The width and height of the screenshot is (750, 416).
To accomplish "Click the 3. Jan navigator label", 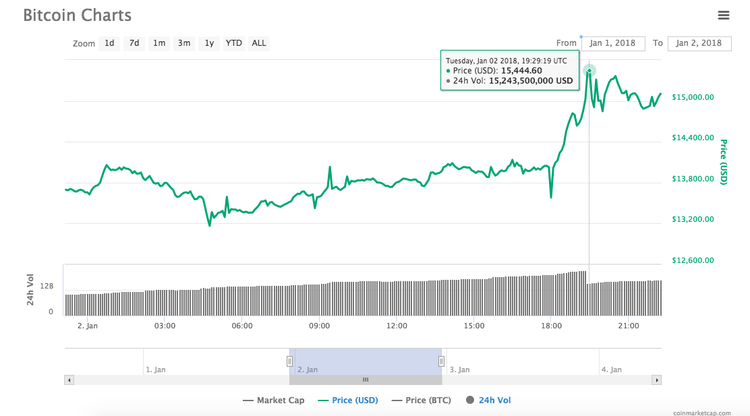I will [x=460, y=370].
